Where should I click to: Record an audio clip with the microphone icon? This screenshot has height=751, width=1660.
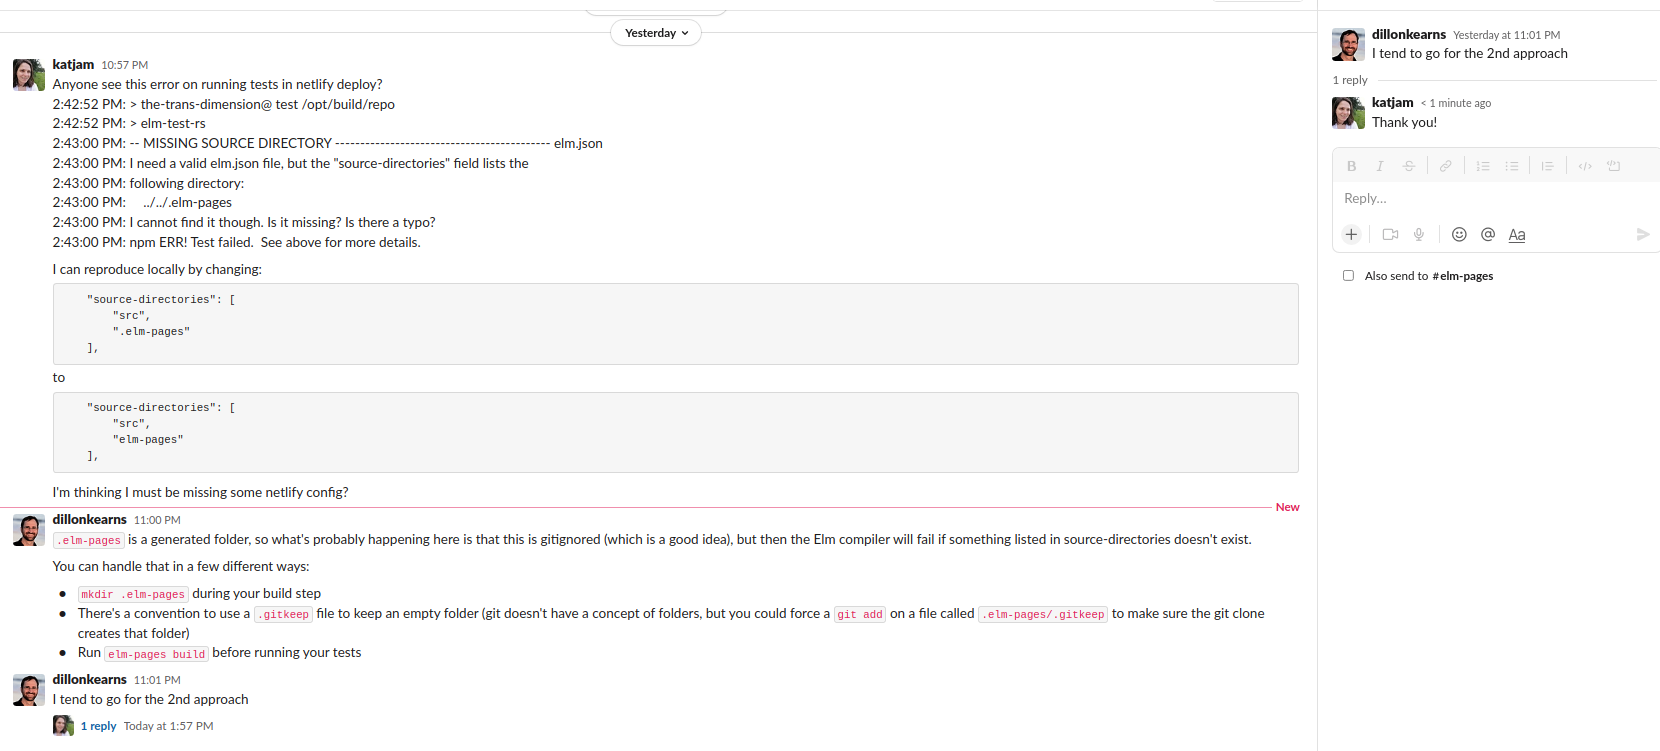[1418, 234]
